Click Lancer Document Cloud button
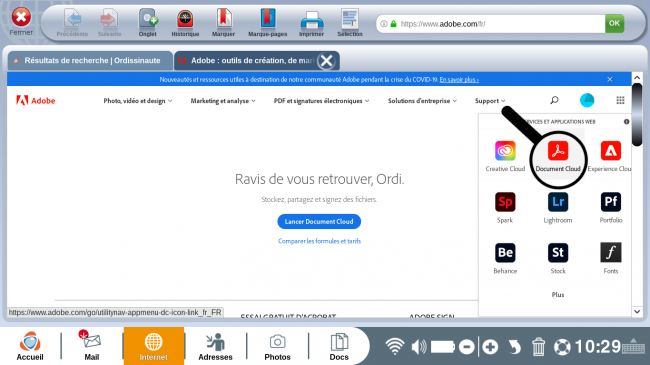Image resolution: width=650 pixels, height=365 pixels. pyautogui.click(x=319, y=221)
